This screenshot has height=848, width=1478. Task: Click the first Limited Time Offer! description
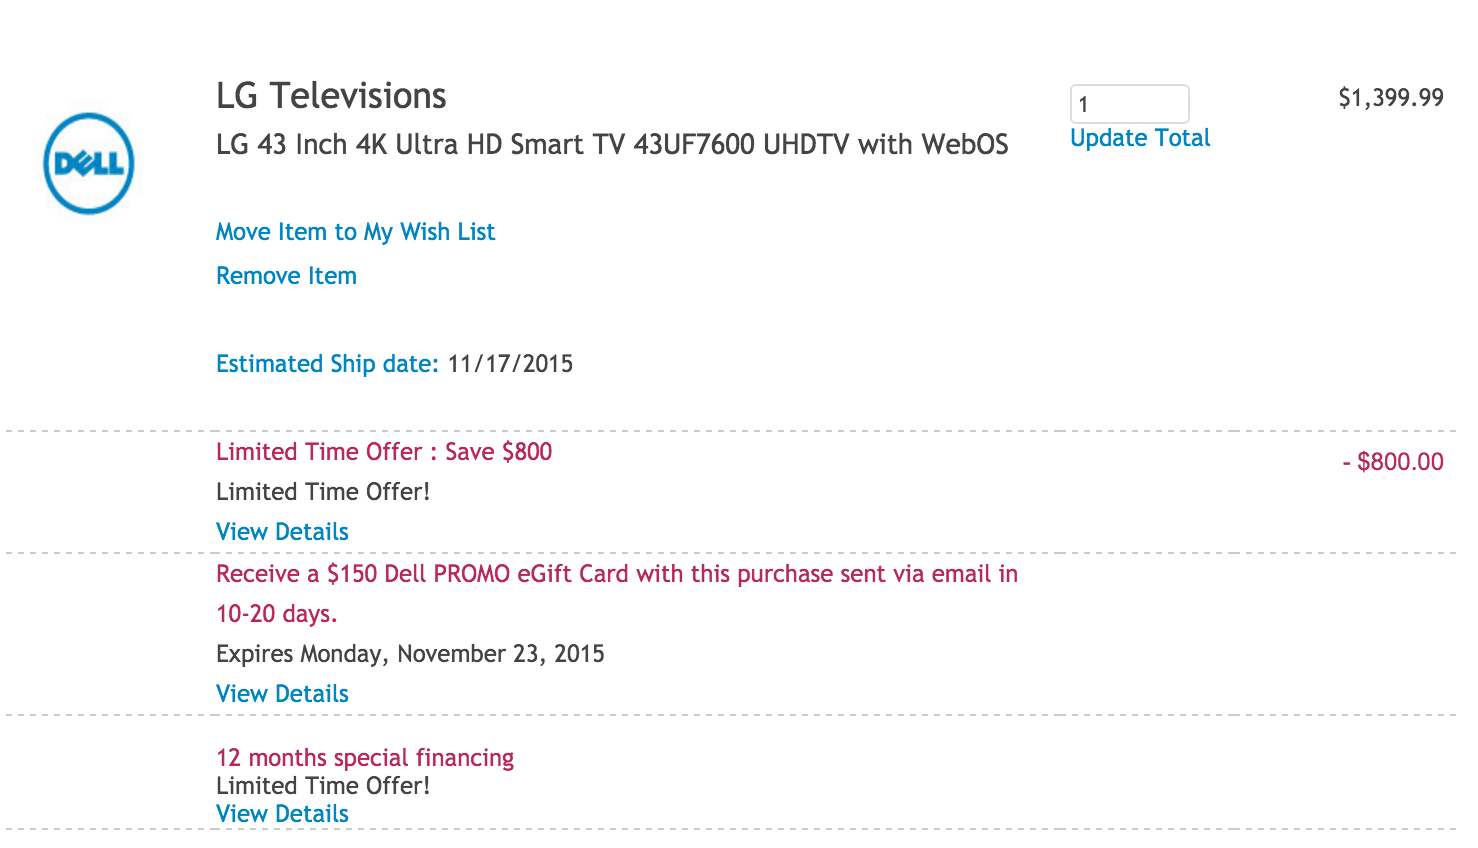322,491
